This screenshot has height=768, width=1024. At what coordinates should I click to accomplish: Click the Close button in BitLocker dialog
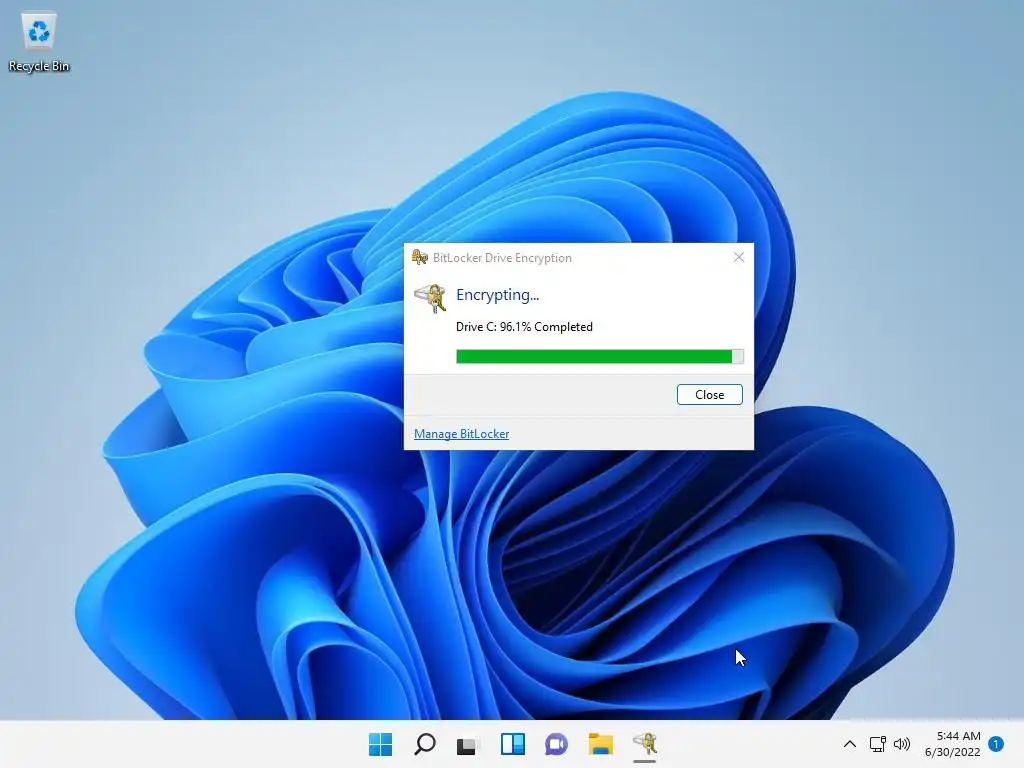(709, 394)
